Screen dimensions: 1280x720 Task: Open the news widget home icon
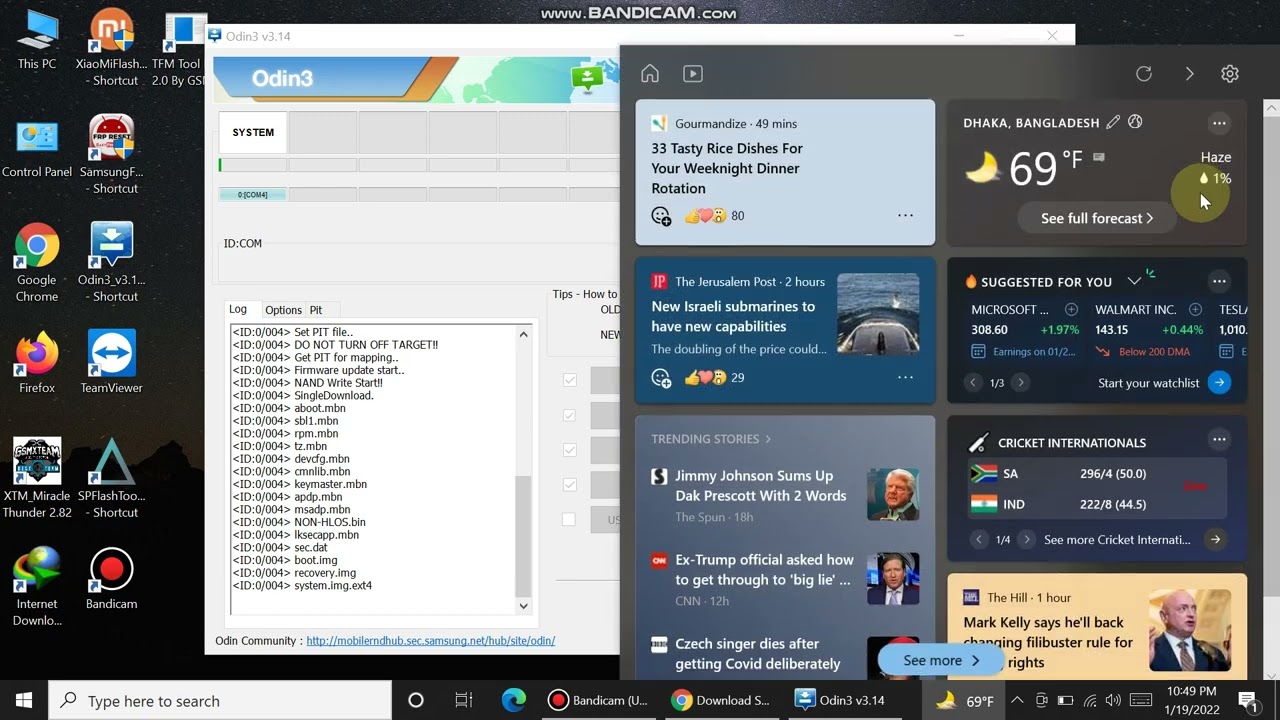click(x=650, y=74)
